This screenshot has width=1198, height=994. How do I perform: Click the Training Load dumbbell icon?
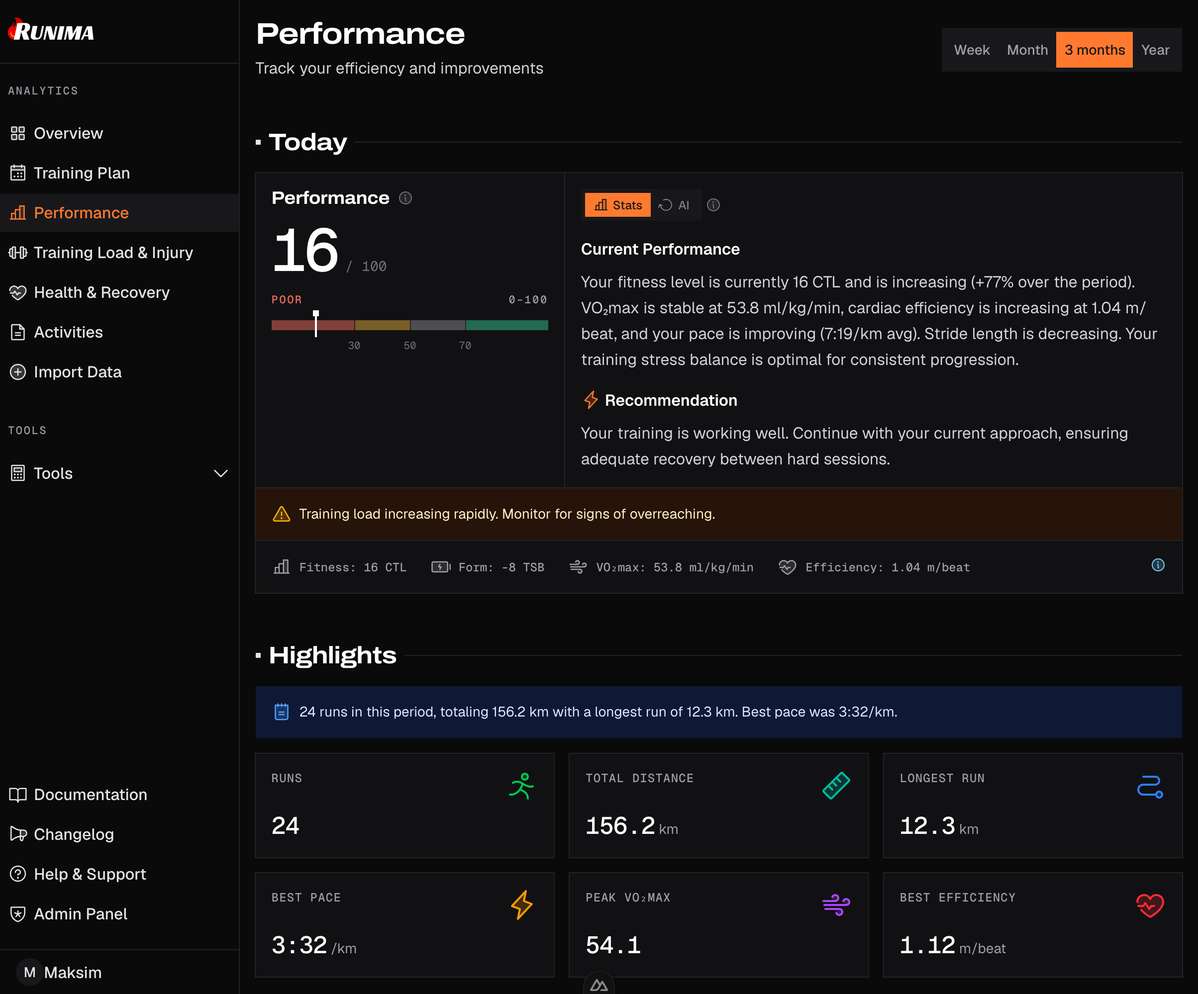tap(18, 252)
